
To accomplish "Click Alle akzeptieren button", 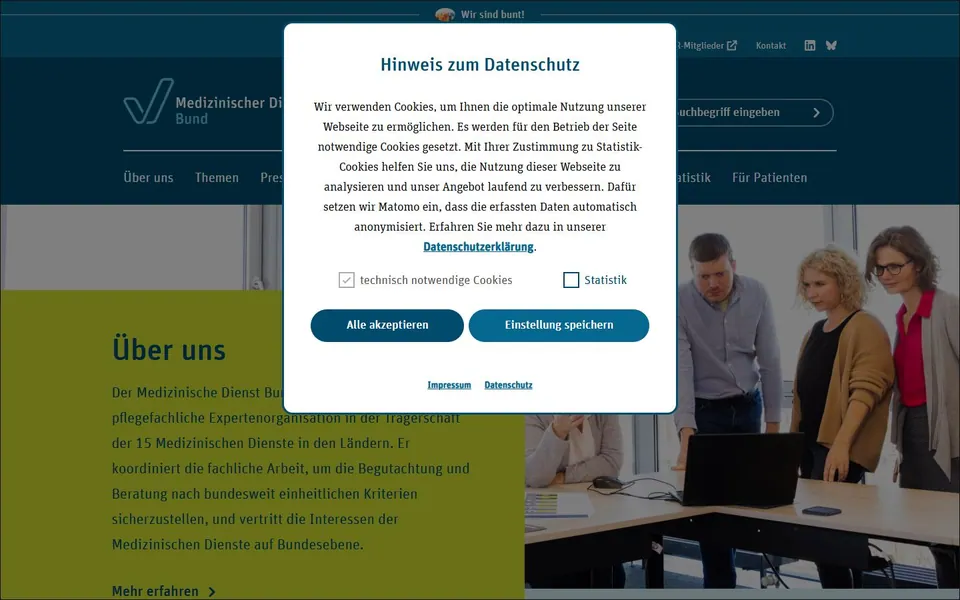I will coord(387,325).
